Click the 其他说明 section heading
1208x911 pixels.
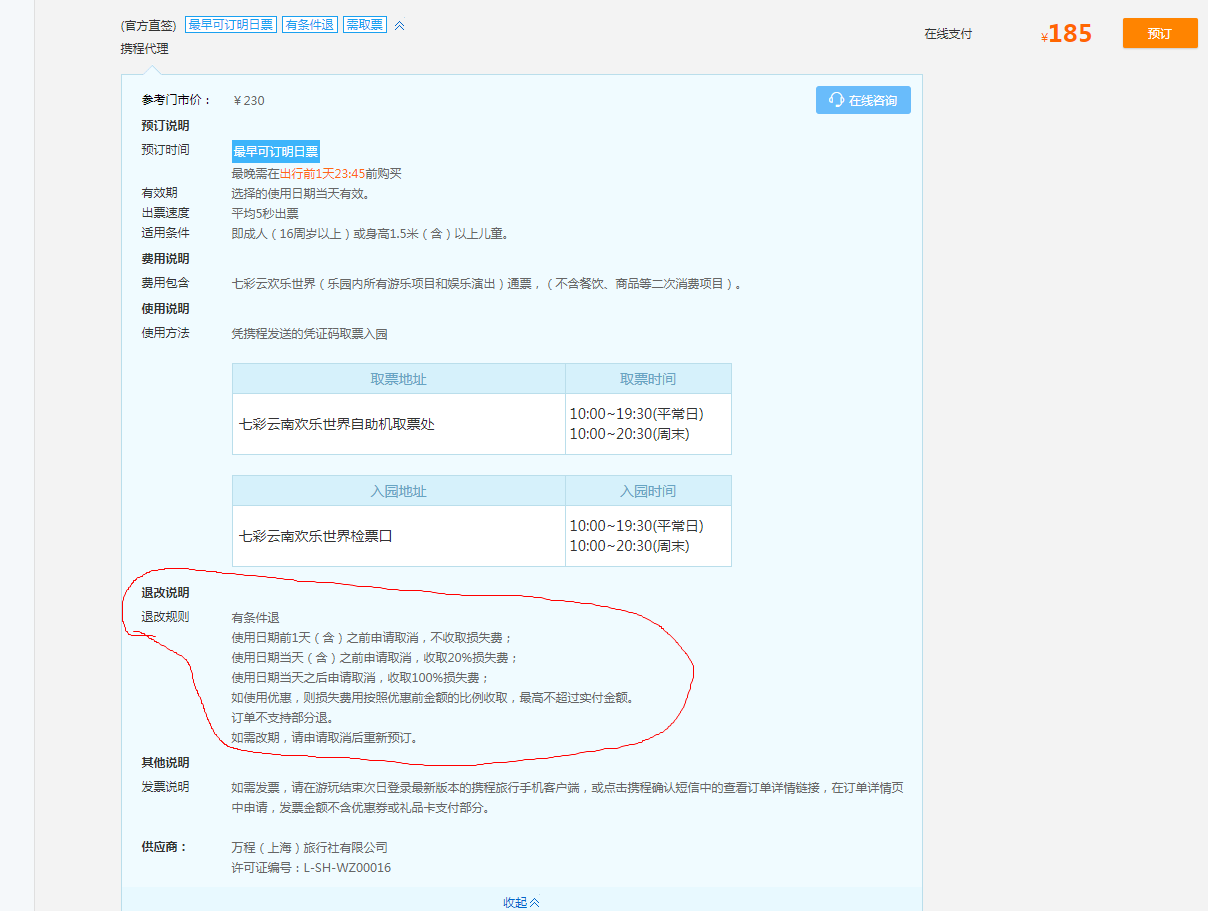165,763
